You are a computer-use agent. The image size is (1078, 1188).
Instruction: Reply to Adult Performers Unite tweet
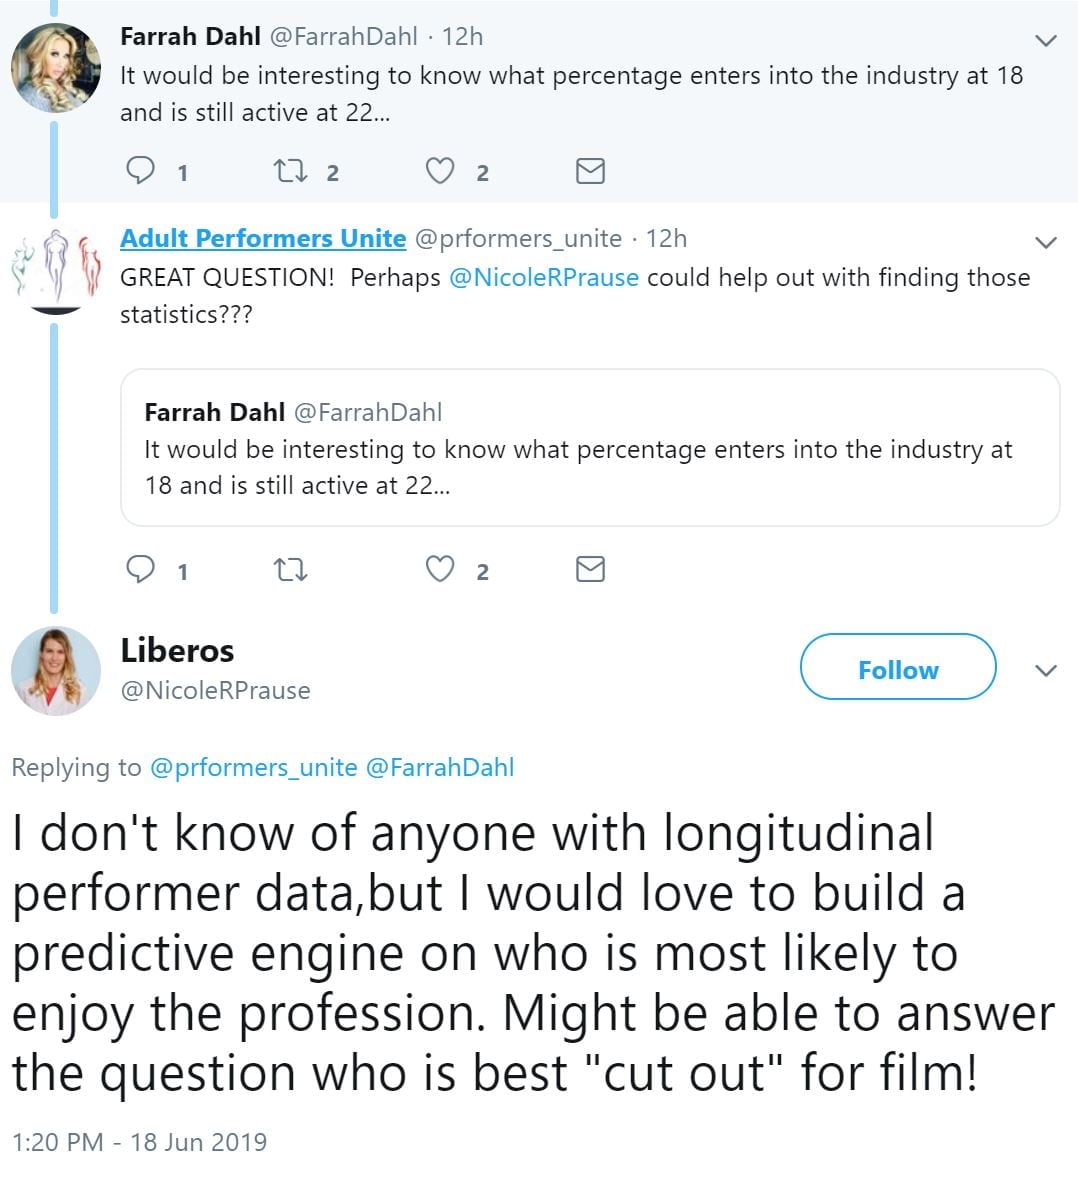point(140,569)
